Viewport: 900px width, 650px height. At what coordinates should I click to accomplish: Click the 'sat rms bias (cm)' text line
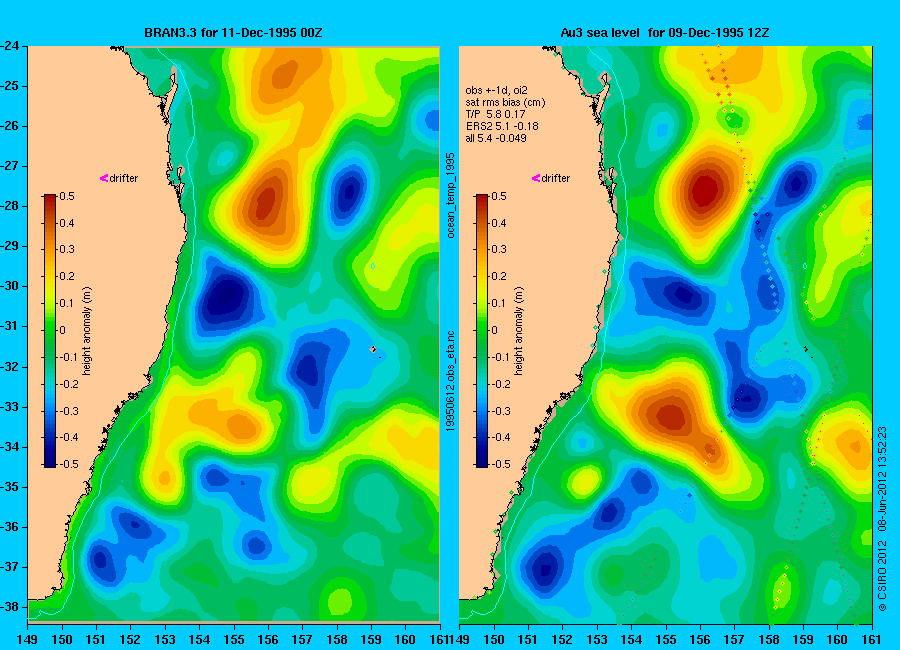pyautogui.click(x=505, y=102)
